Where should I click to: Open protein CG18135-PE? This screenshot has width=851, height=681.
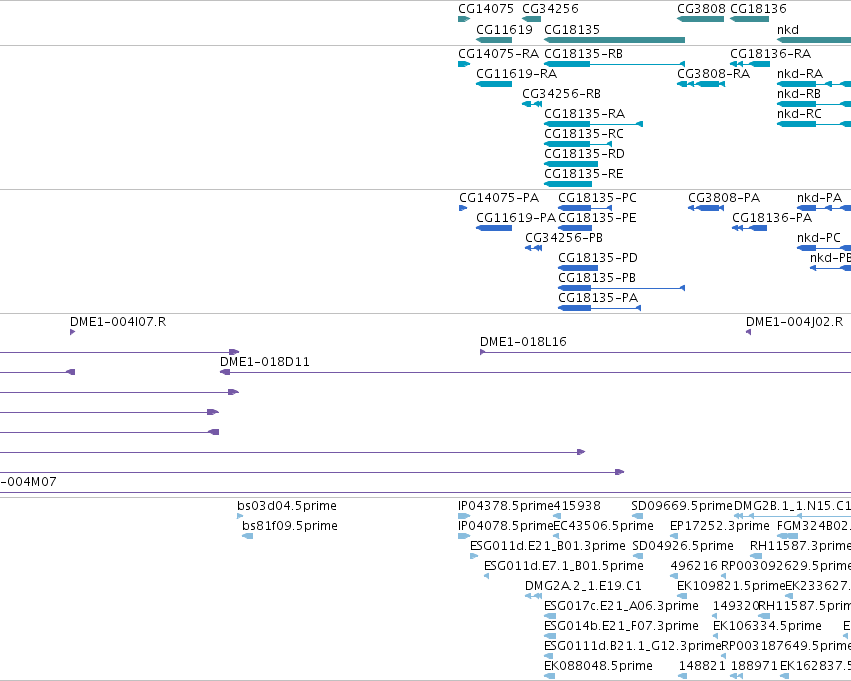pos(597,218)
